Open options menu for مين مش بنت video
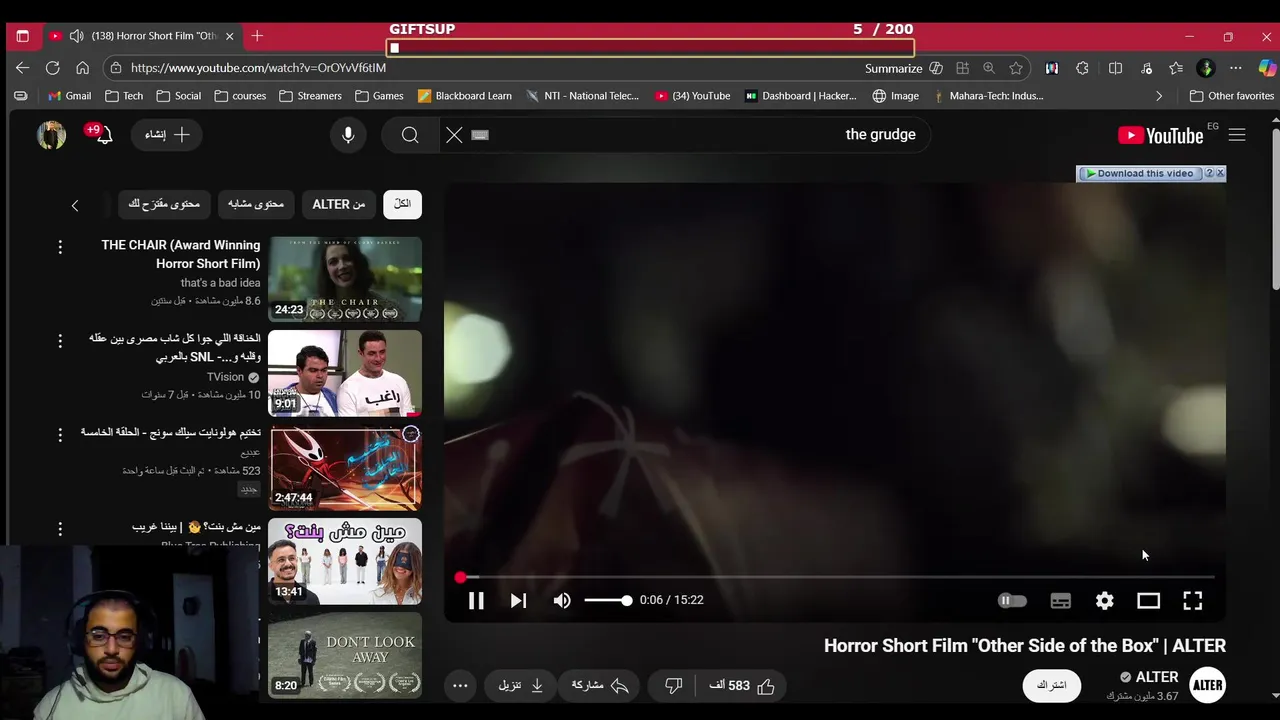This screenshot has height=720, width=1280. pyautogui.click(x=60, y=528)
